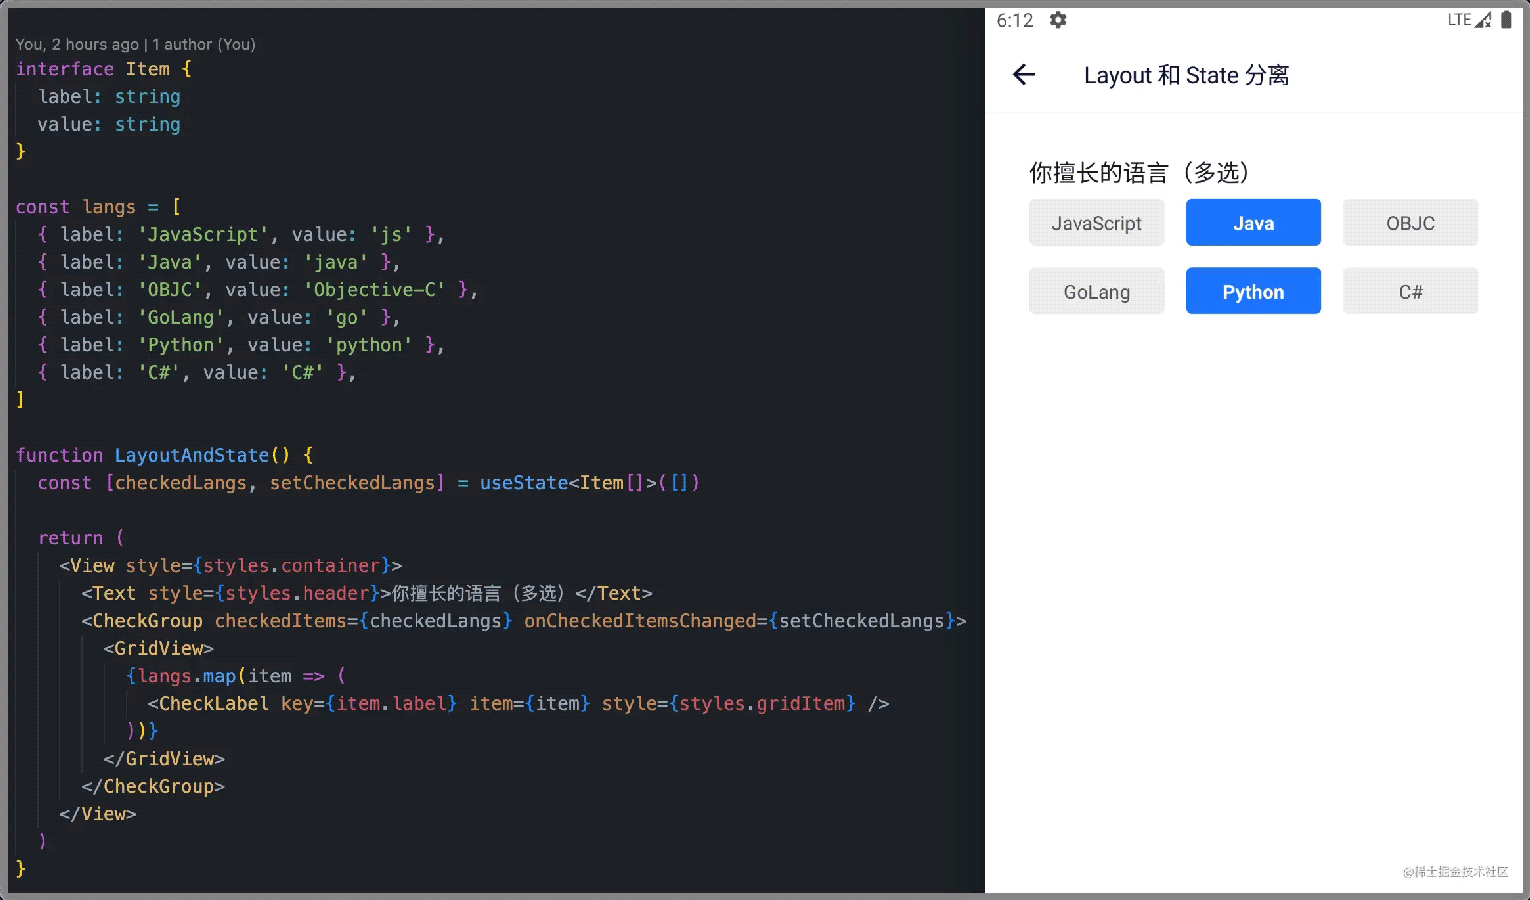
Task: Click the clock time 6:12
Action: (x=1014, y=20)
